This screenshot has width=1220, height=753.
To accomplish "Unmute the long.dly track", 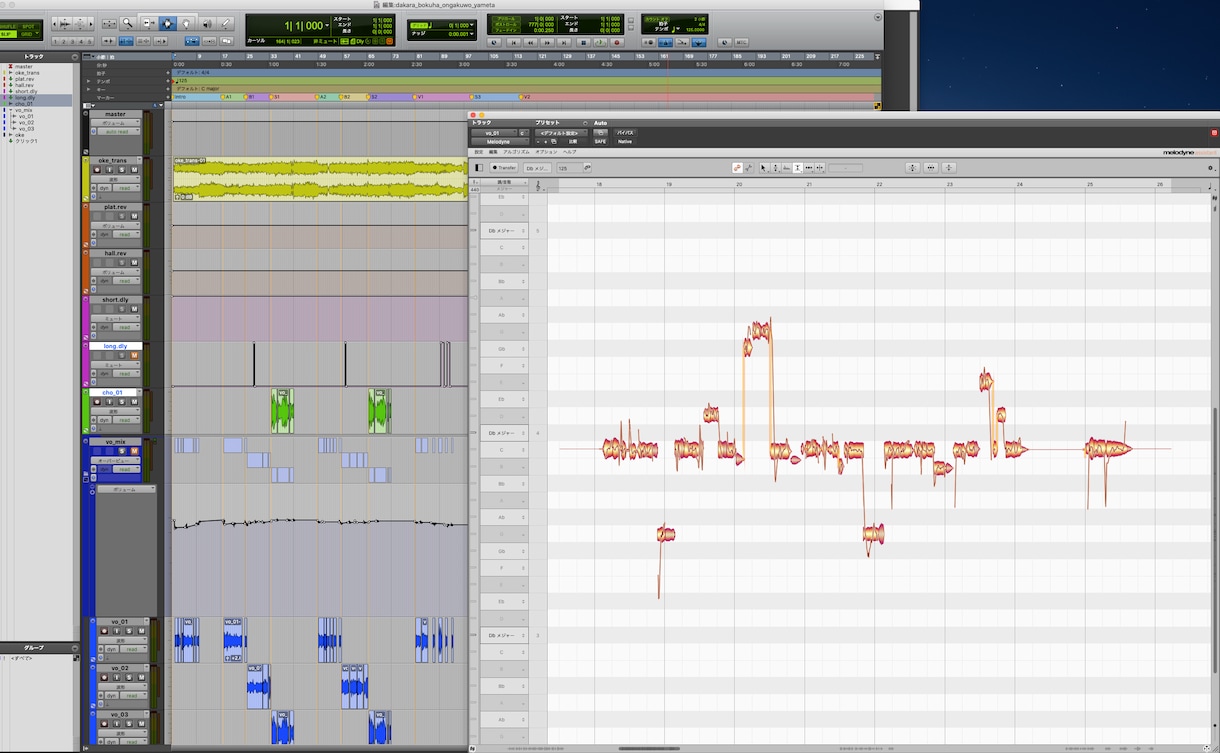I will 134,355.
